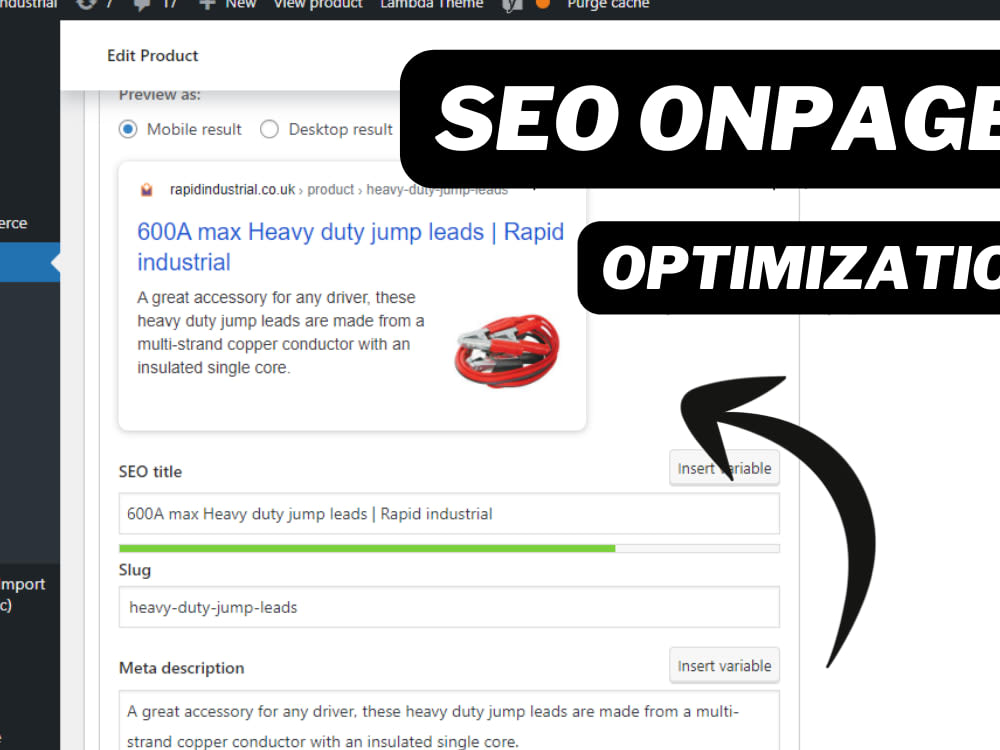This screenshot has width=1000, height=750.
Task: Click the Yoast SEO icon in admin bar
Action: pyautogui.click(x=512, y=5)
